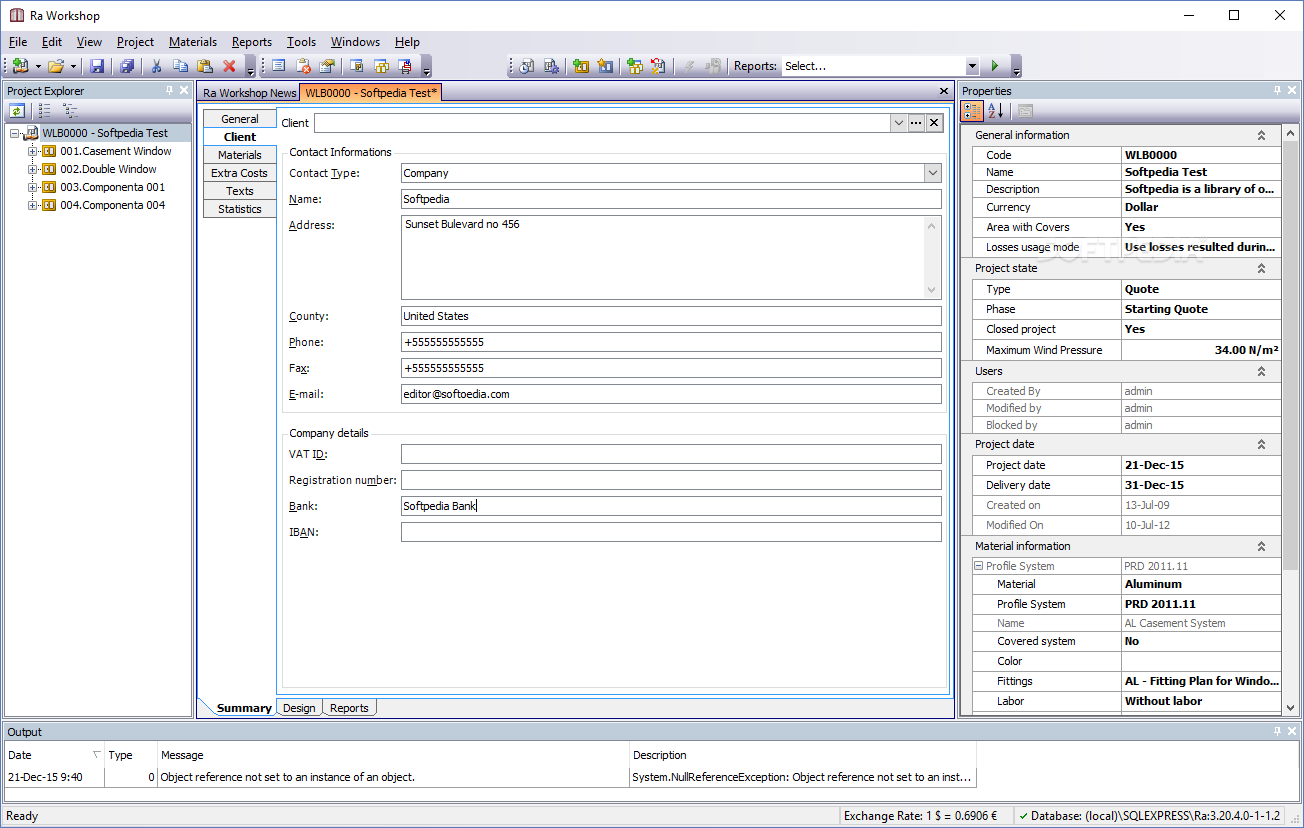This screenshot has height=828, width=1304.
Task: Expand the 001.Casement Window tree node
Action: click(32, 151)
